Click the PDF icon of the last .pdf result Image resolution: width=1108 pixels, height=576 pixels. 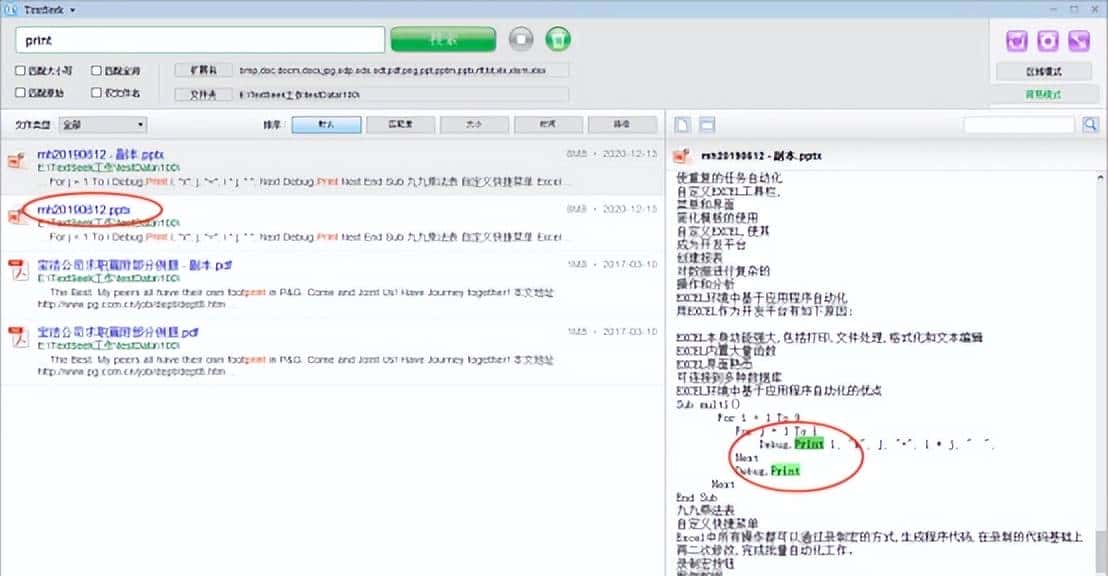coord(18,337)
